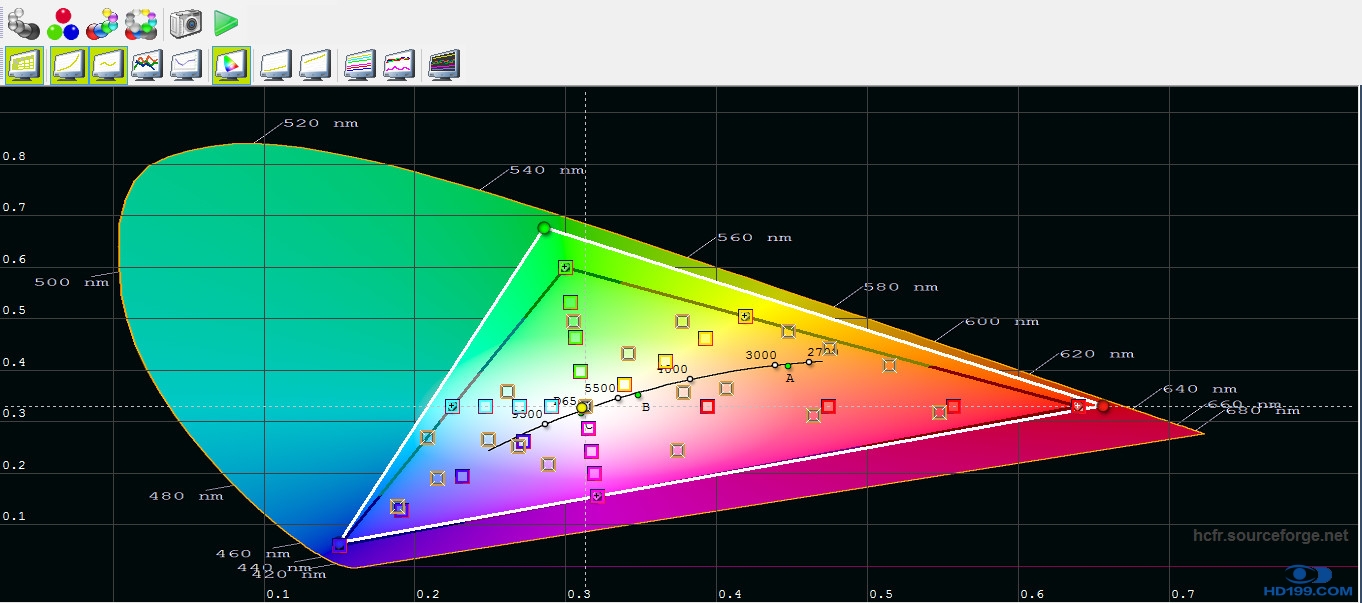The width and height of the screenshot is (1362, 603).
Task: Toggle the flat yellow gamma curve view
Action: (108, 65)
